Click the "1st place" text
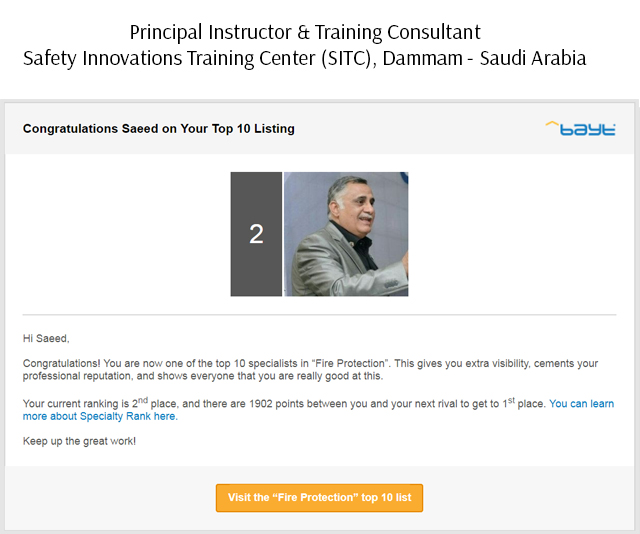 click(x=518, y=404)
